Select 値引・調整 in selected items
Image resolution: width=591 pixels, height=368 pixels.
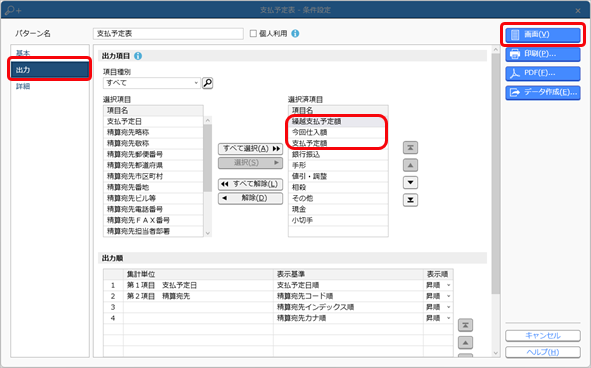(338, 176)
